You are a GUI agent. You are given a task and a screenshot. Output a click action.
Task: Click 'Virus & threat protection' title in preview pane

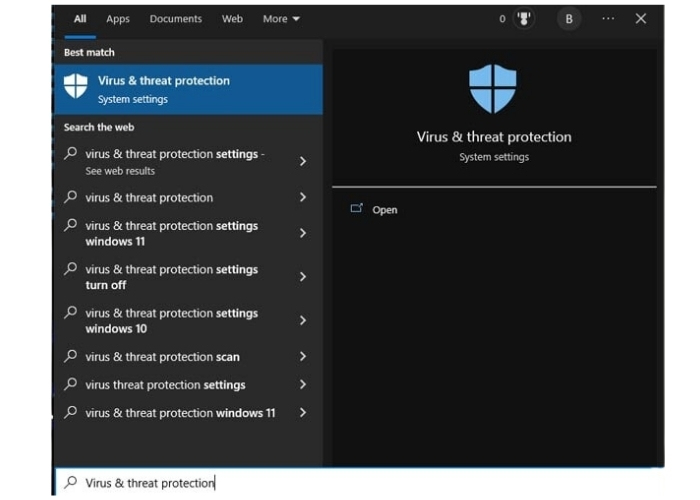494,137
